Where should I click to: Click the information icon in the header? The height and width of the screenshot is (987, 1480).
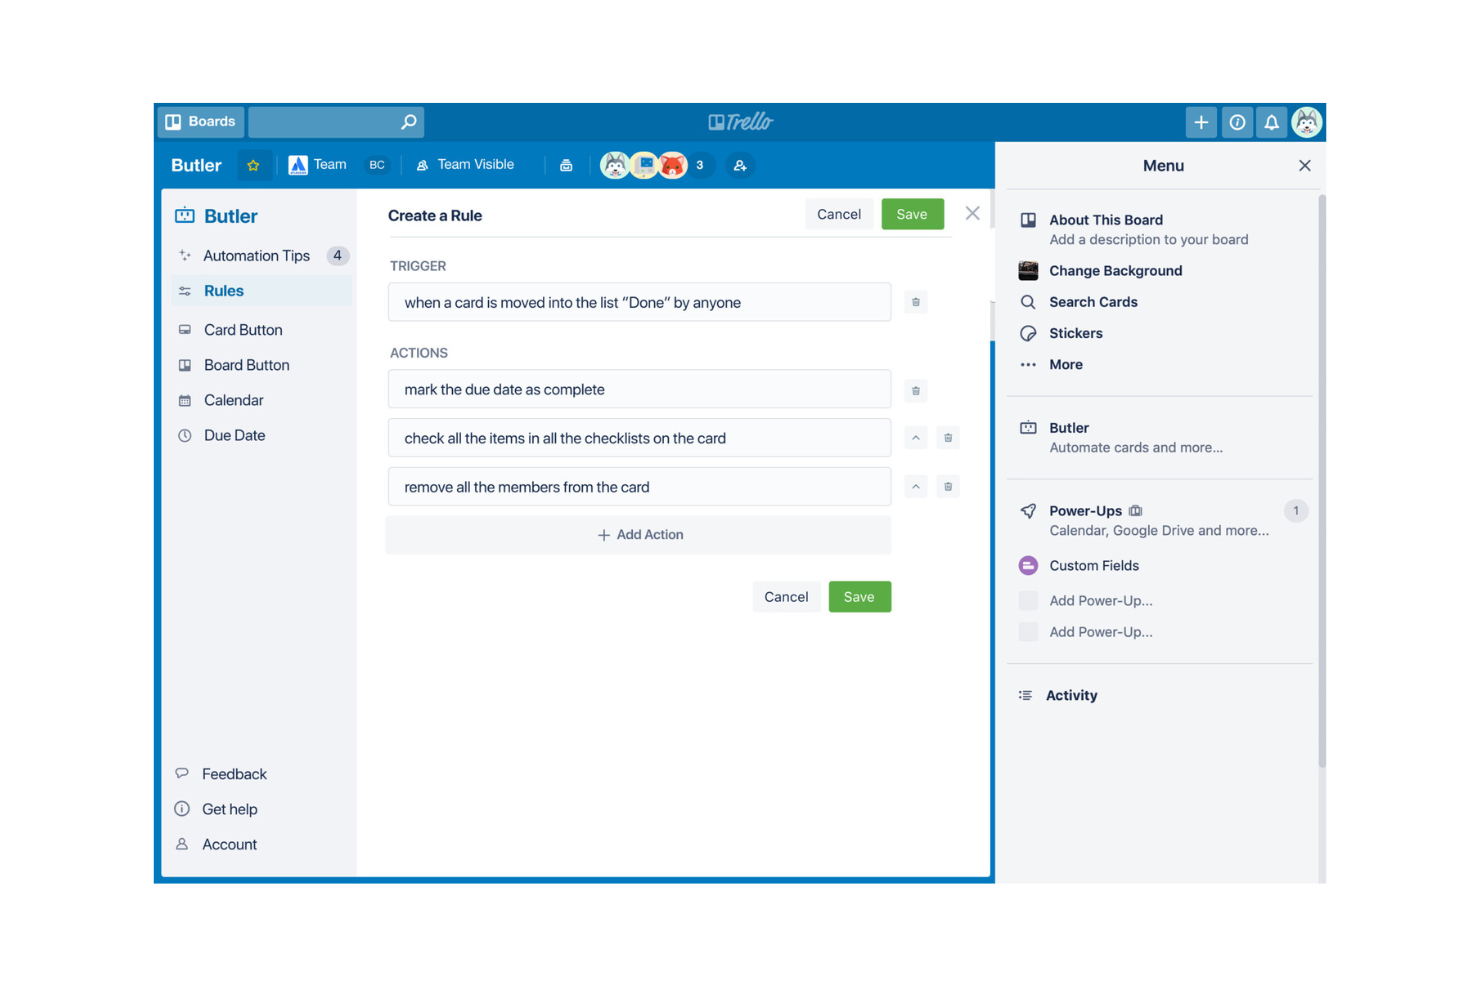click(x=1237, y=121)
